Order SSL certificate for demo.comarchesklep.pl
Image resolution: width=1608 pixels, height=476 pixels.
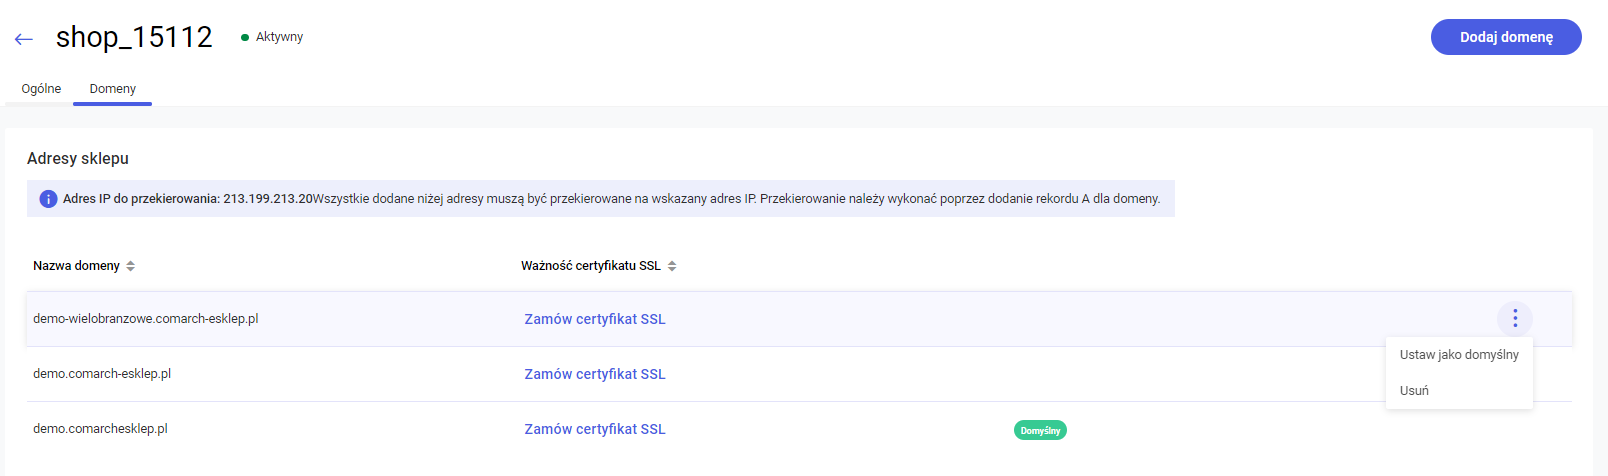pyautogui.click(x=595, y=429)
